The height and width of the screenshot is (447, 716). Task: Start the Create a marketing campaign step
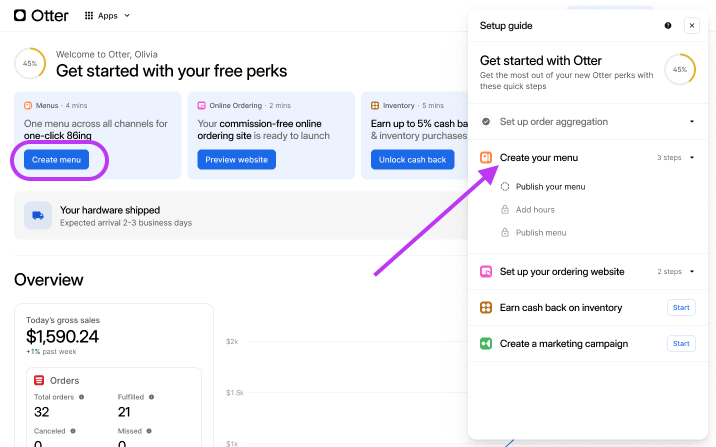pos(680,344)
